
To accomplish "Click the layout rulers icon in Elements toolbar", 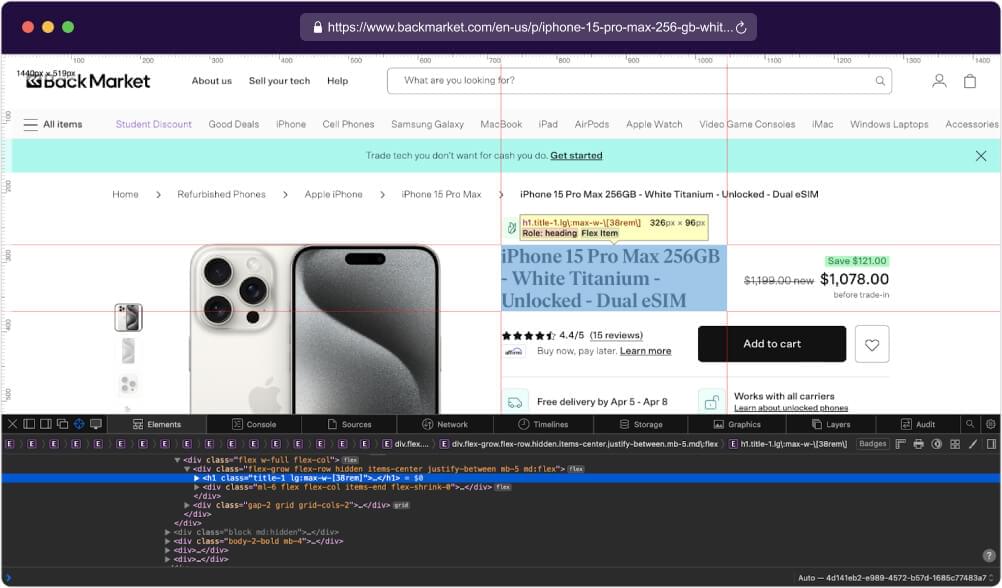I will 901,443.
